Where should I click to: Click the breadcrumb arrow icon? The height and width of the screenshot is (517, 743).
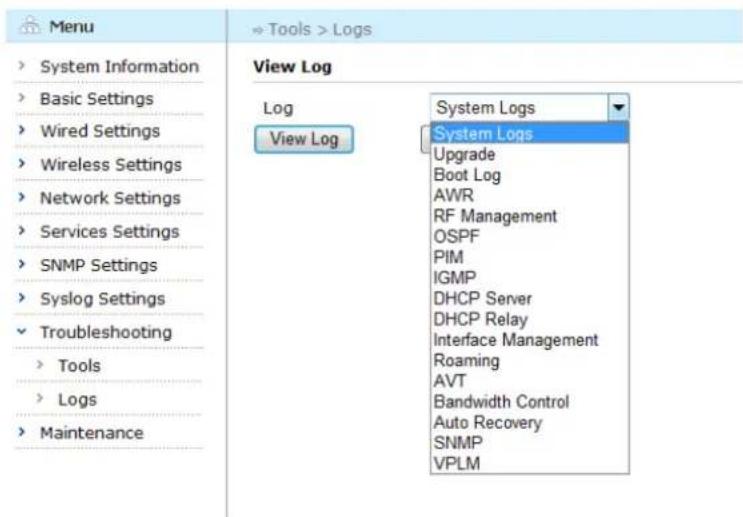[x=257, y=30]
